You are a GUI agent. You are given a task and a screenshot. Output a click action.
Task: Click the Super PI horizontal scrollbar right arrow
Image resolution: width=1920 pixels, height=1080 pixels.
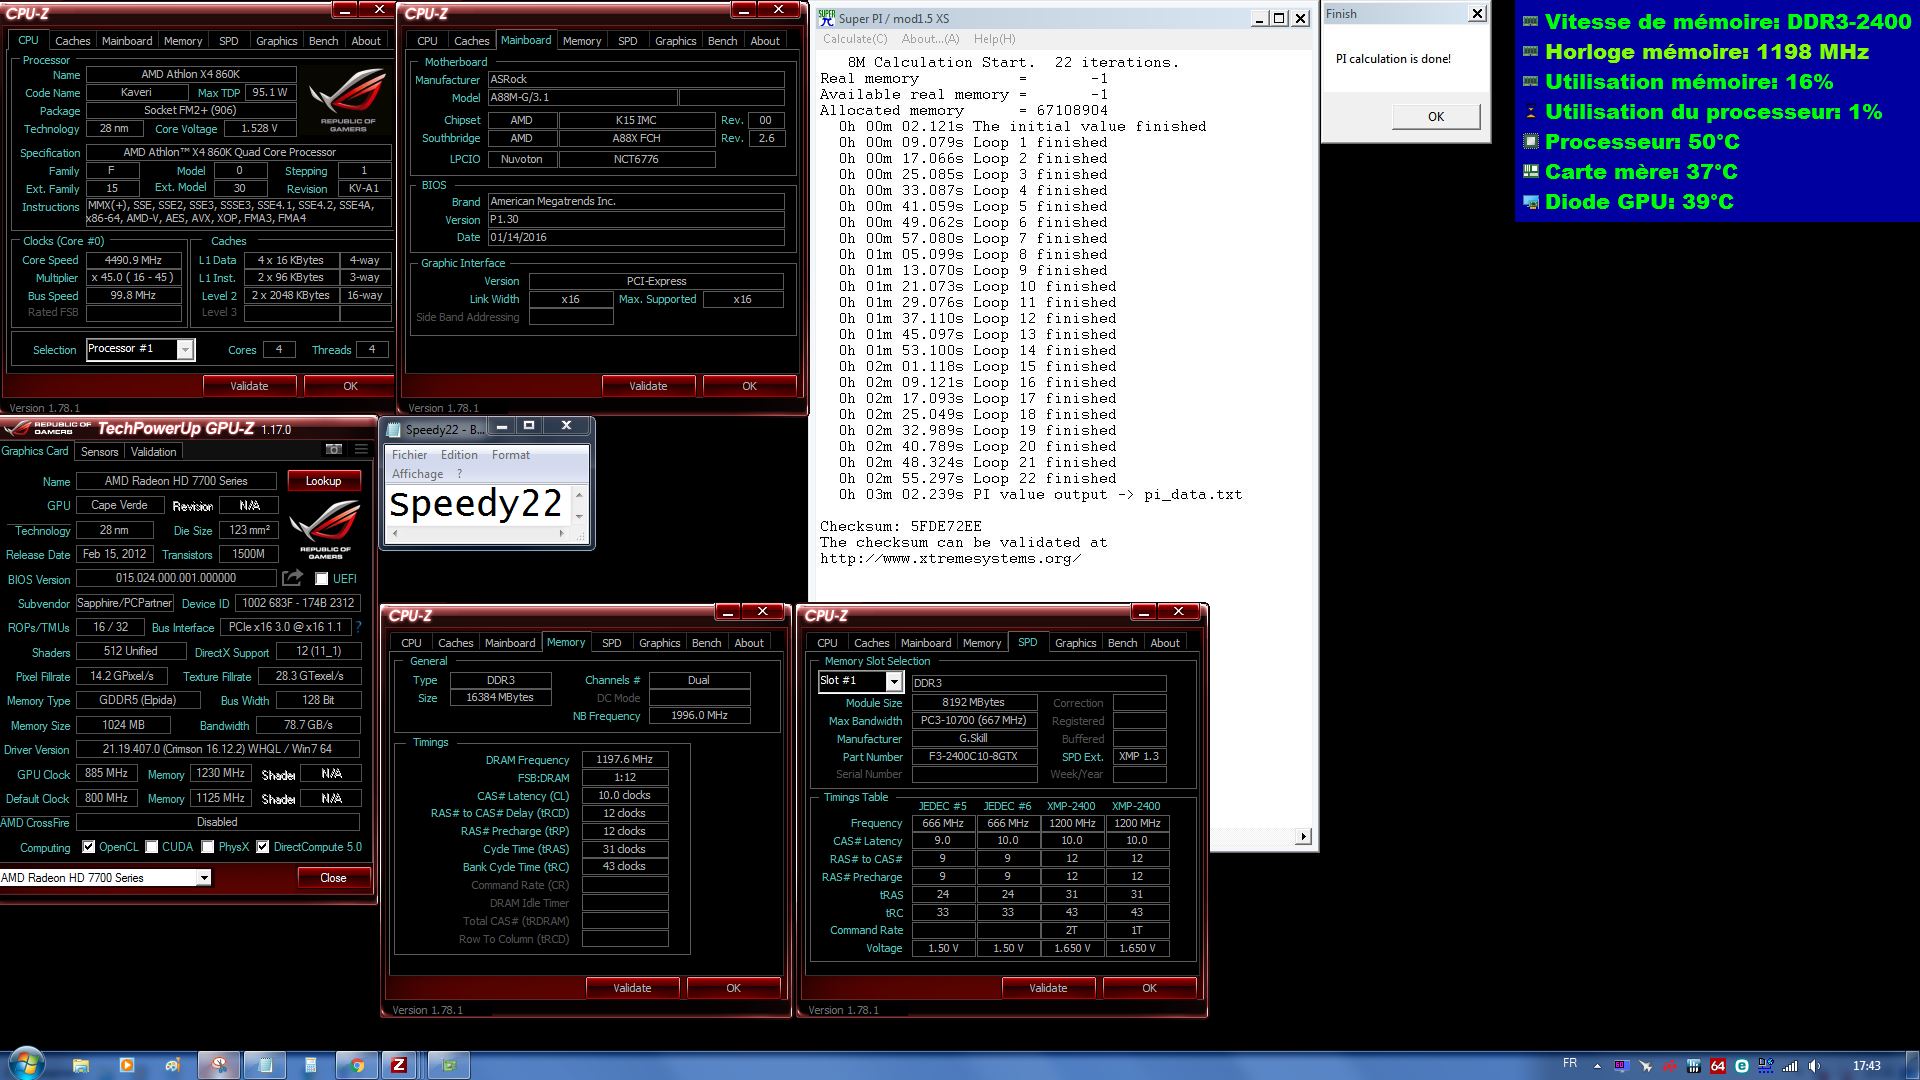click(x=1302, y=836)
